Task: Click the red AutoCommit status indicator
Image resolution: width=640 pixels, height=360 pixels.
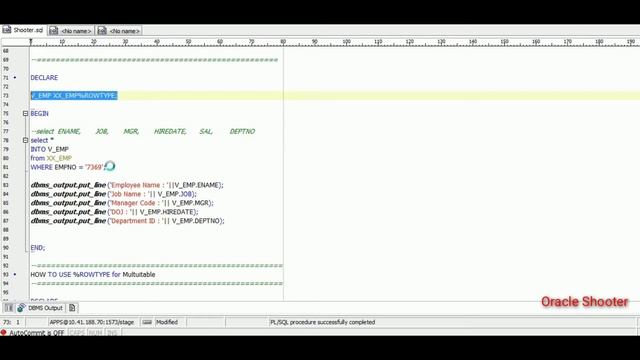Action: coord(4,333)
